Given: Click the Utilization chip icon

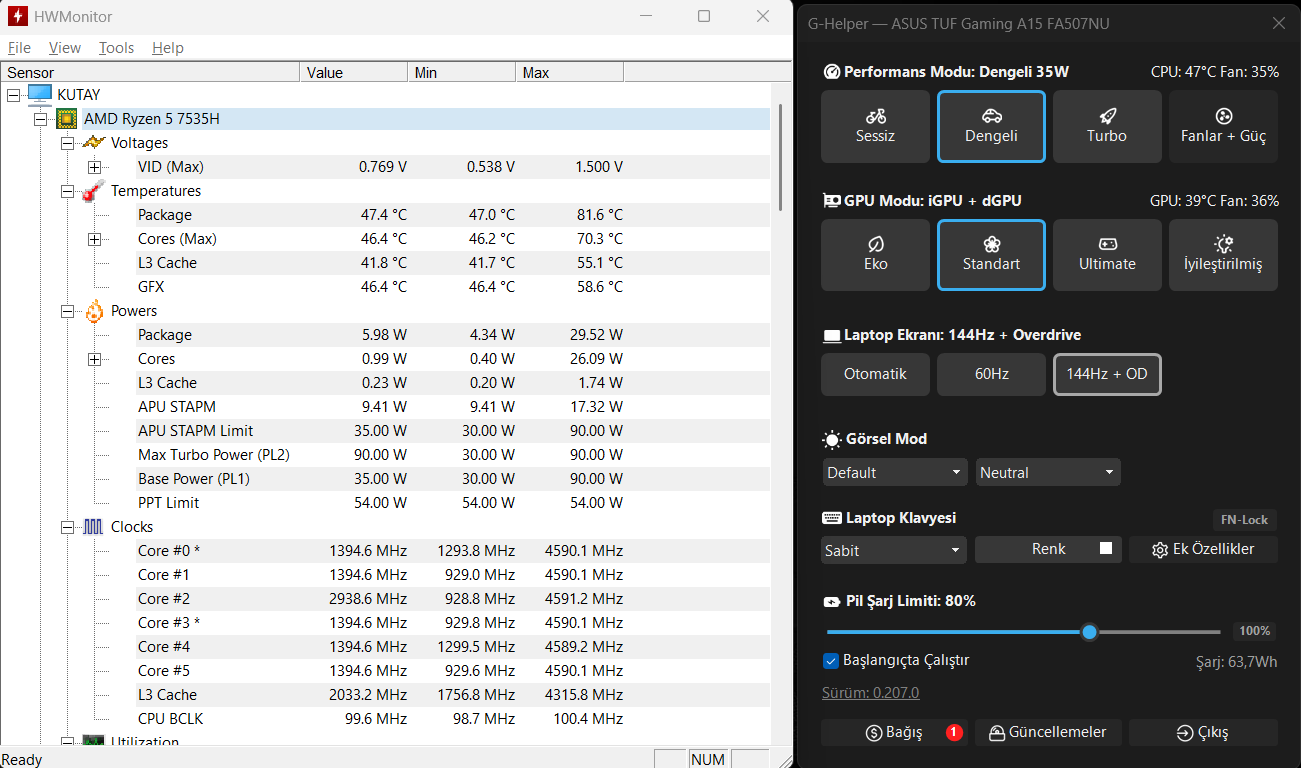Looking at the screenshot, I should [x=93, y=742].
